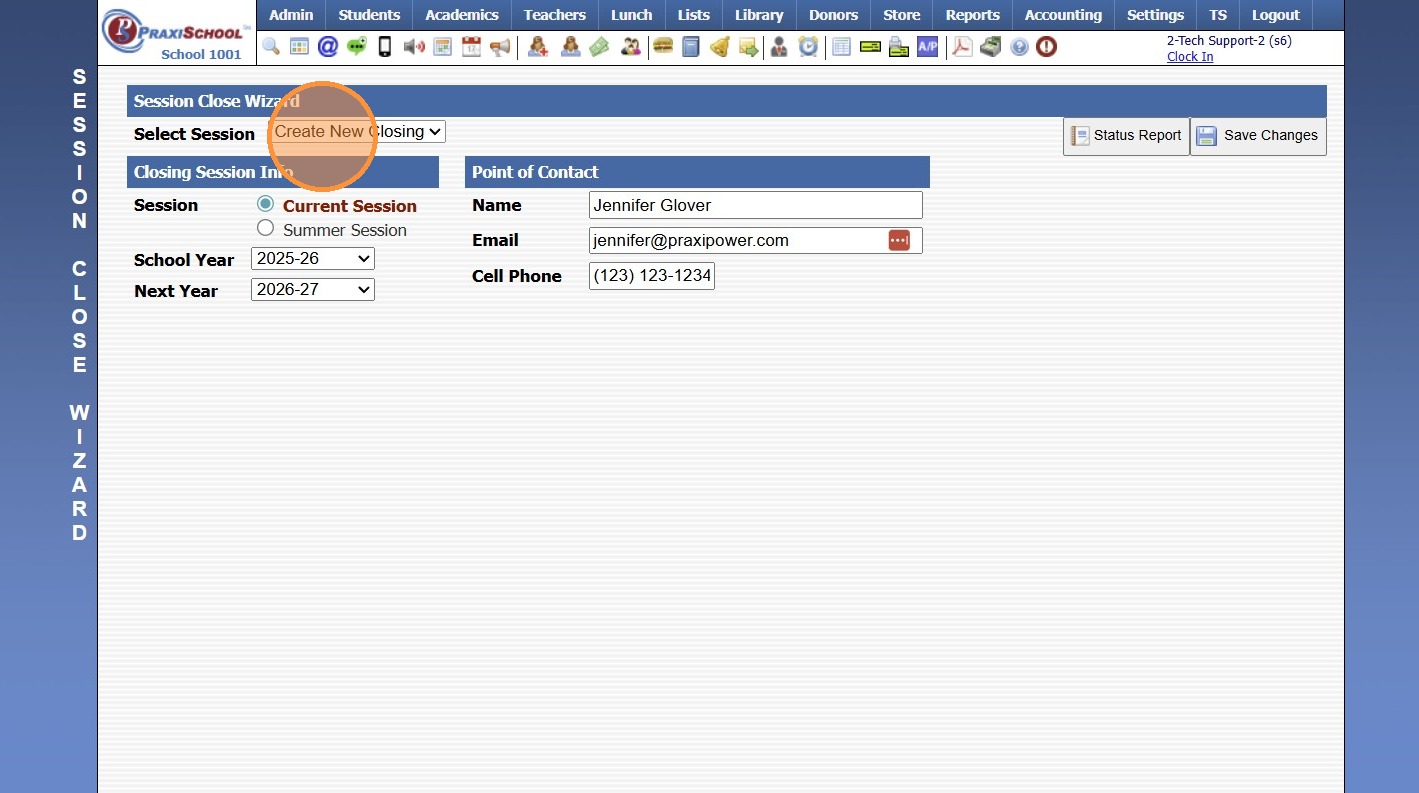Click the Clock In link
The width and height of the screenshot is (1419, 793).
[1190, 57]
